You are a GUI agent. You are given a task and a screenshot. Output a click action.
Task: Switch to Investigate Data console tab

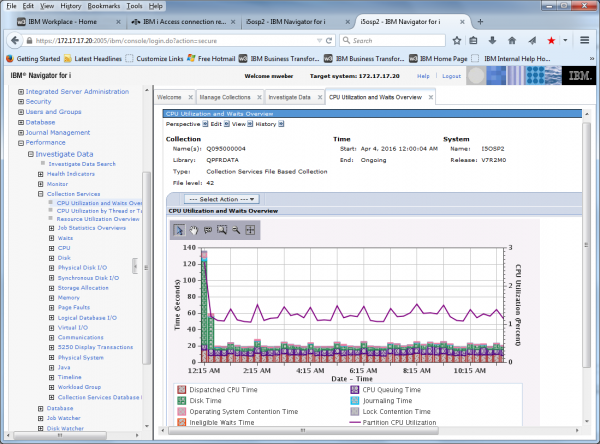pos(289,98)
